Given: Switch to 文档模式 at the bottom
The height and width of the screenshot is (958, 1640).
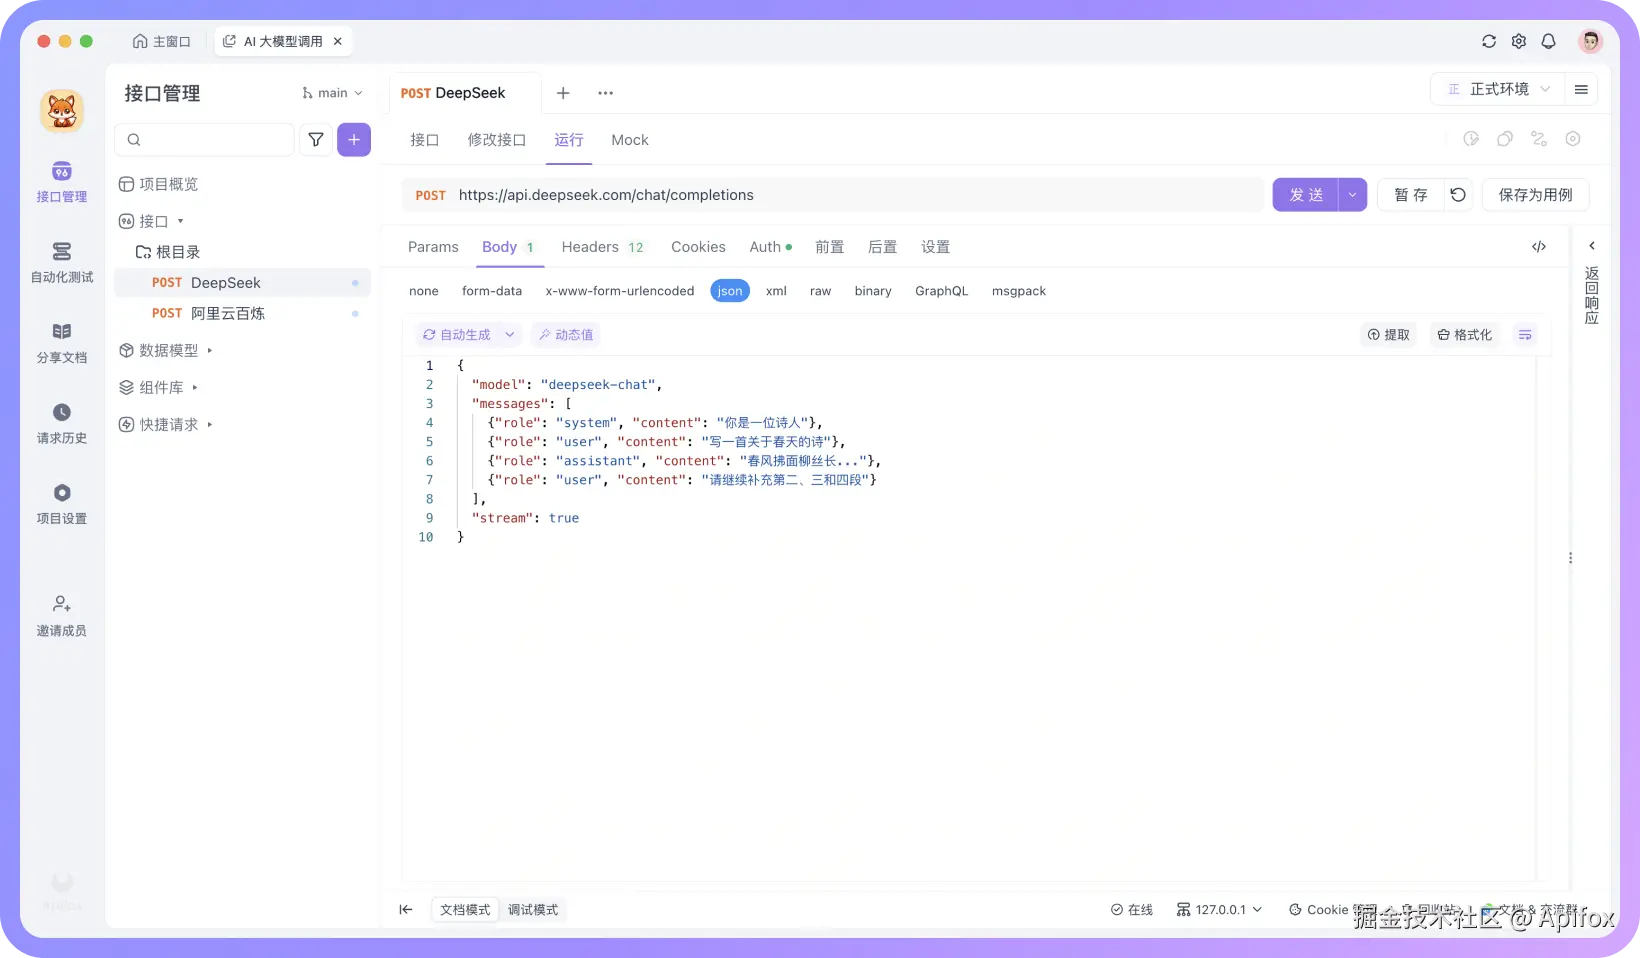Looking at the screenshot, I should (x=465, y=909).
